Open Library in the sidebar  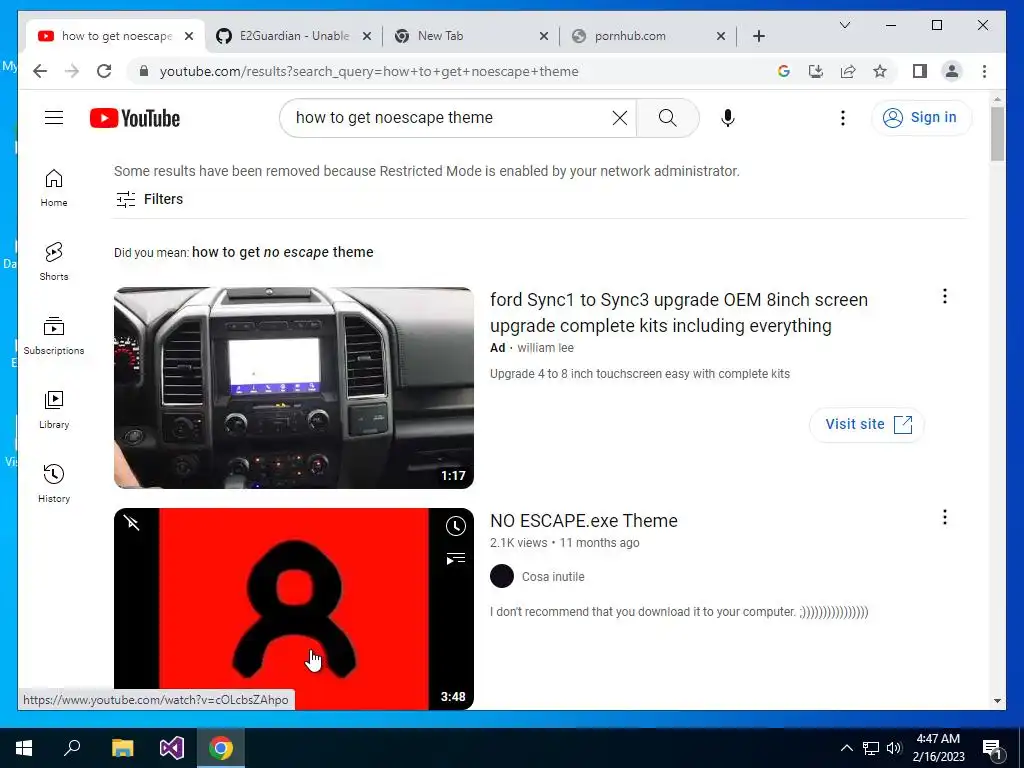pyautogui.click(x=54, y=409)
